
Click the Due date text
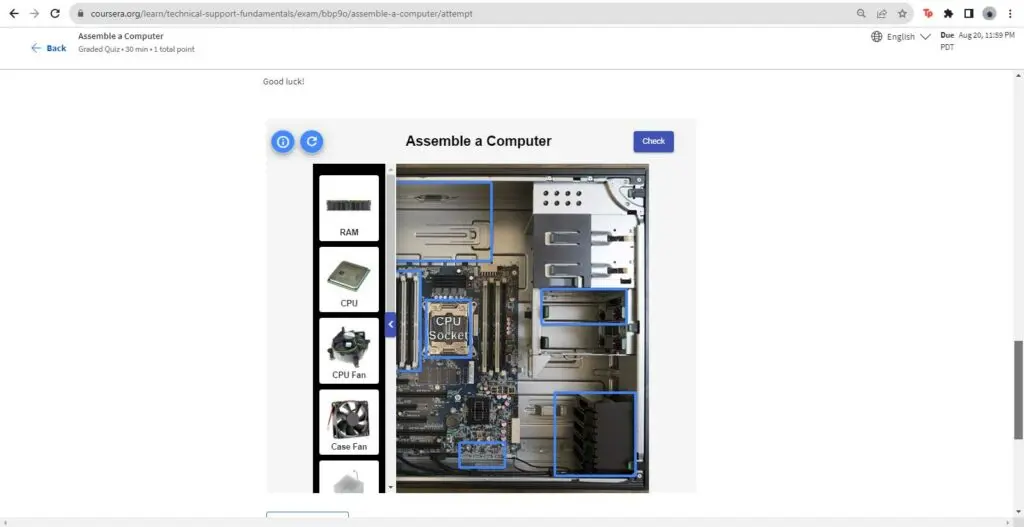[x=977, y=40]
